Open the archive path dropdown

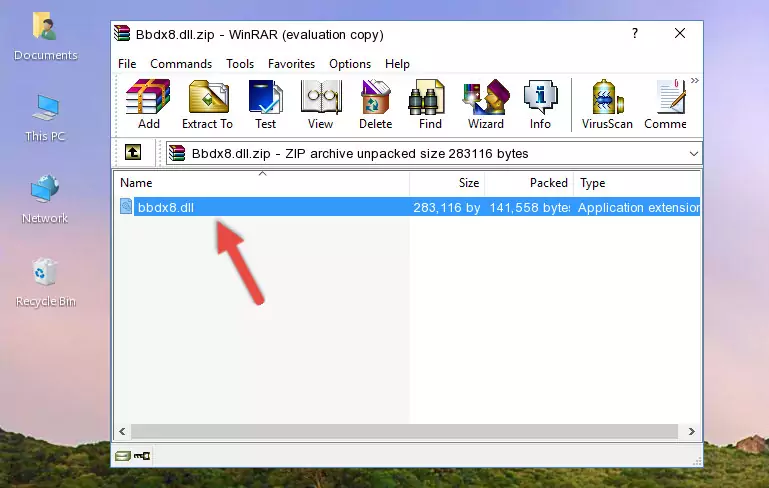(693, 154)
